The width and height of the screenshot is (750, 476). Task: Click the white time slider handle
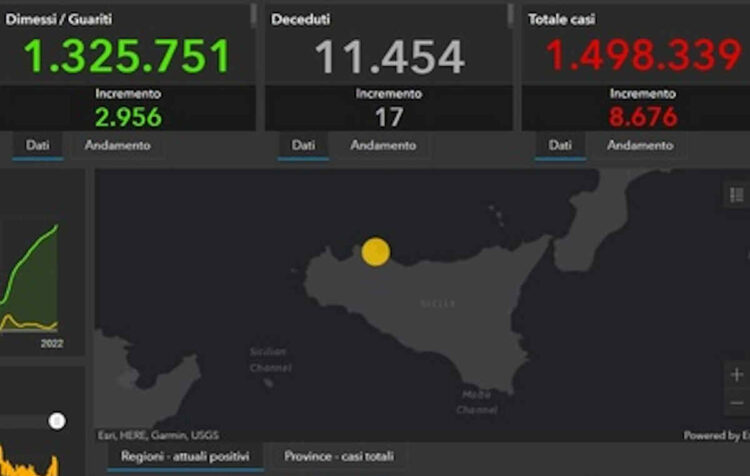(57, 421)
